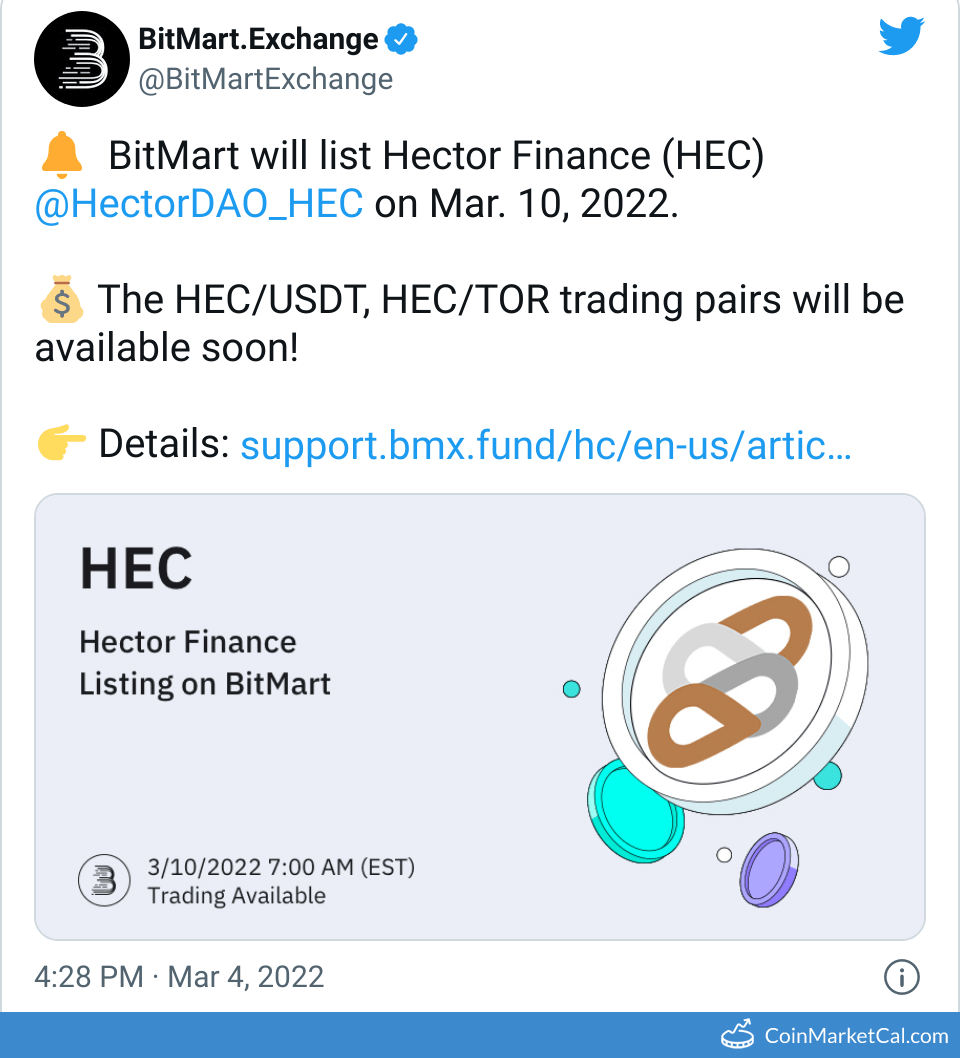Click the blue verified badge
The width and height of the screenshot is (960, 1058).
(x=402, y=39)
